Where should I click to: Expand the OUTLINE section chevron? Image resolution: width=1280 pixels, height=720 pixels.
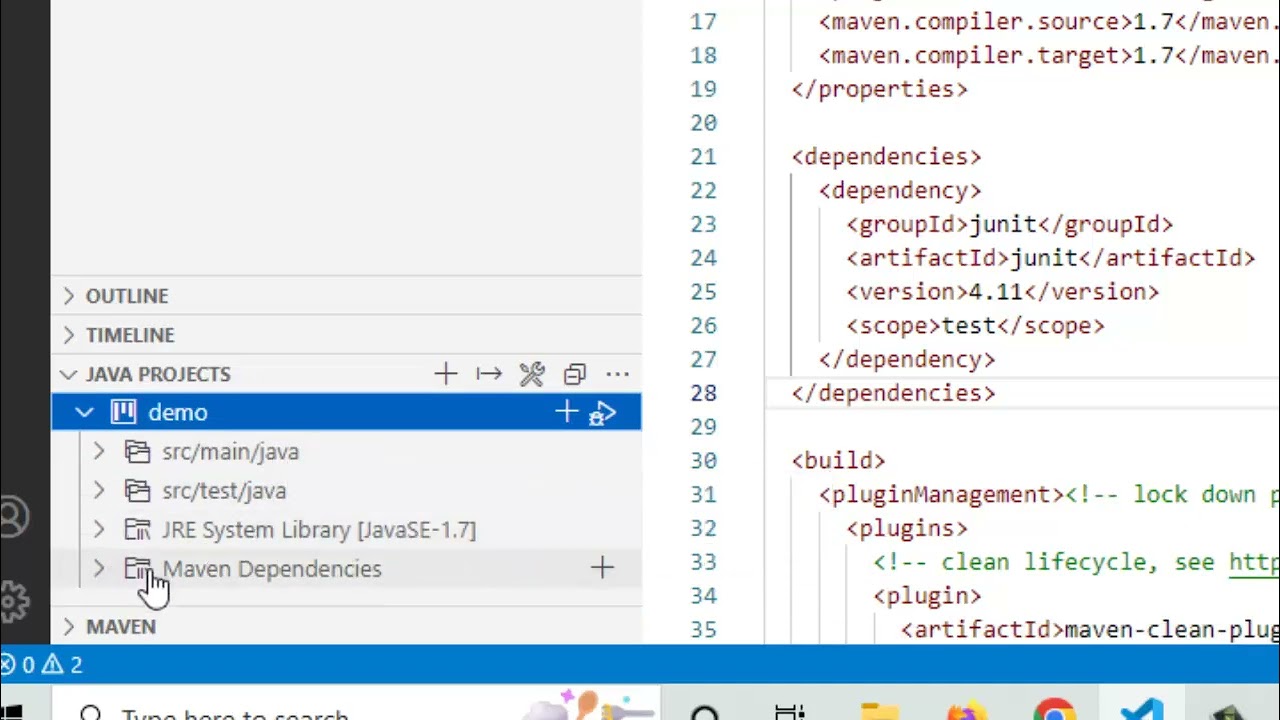[x=68, y=296]
